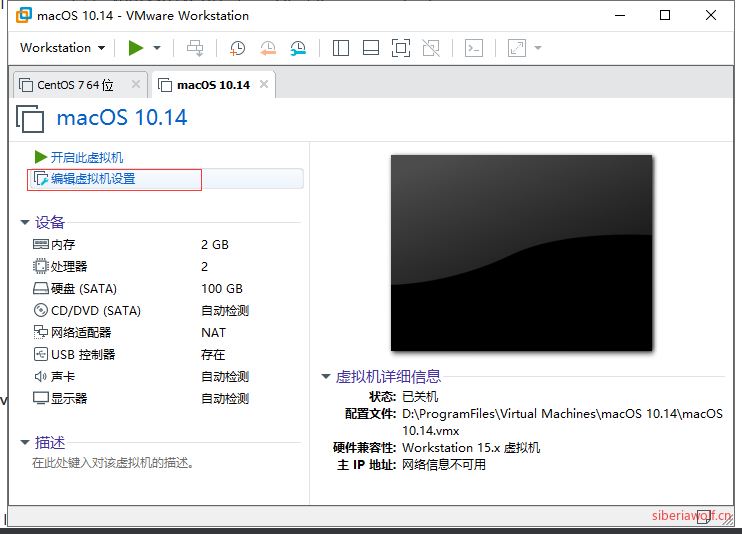Click the 显示器 monitor icon

tap(41, 398)
